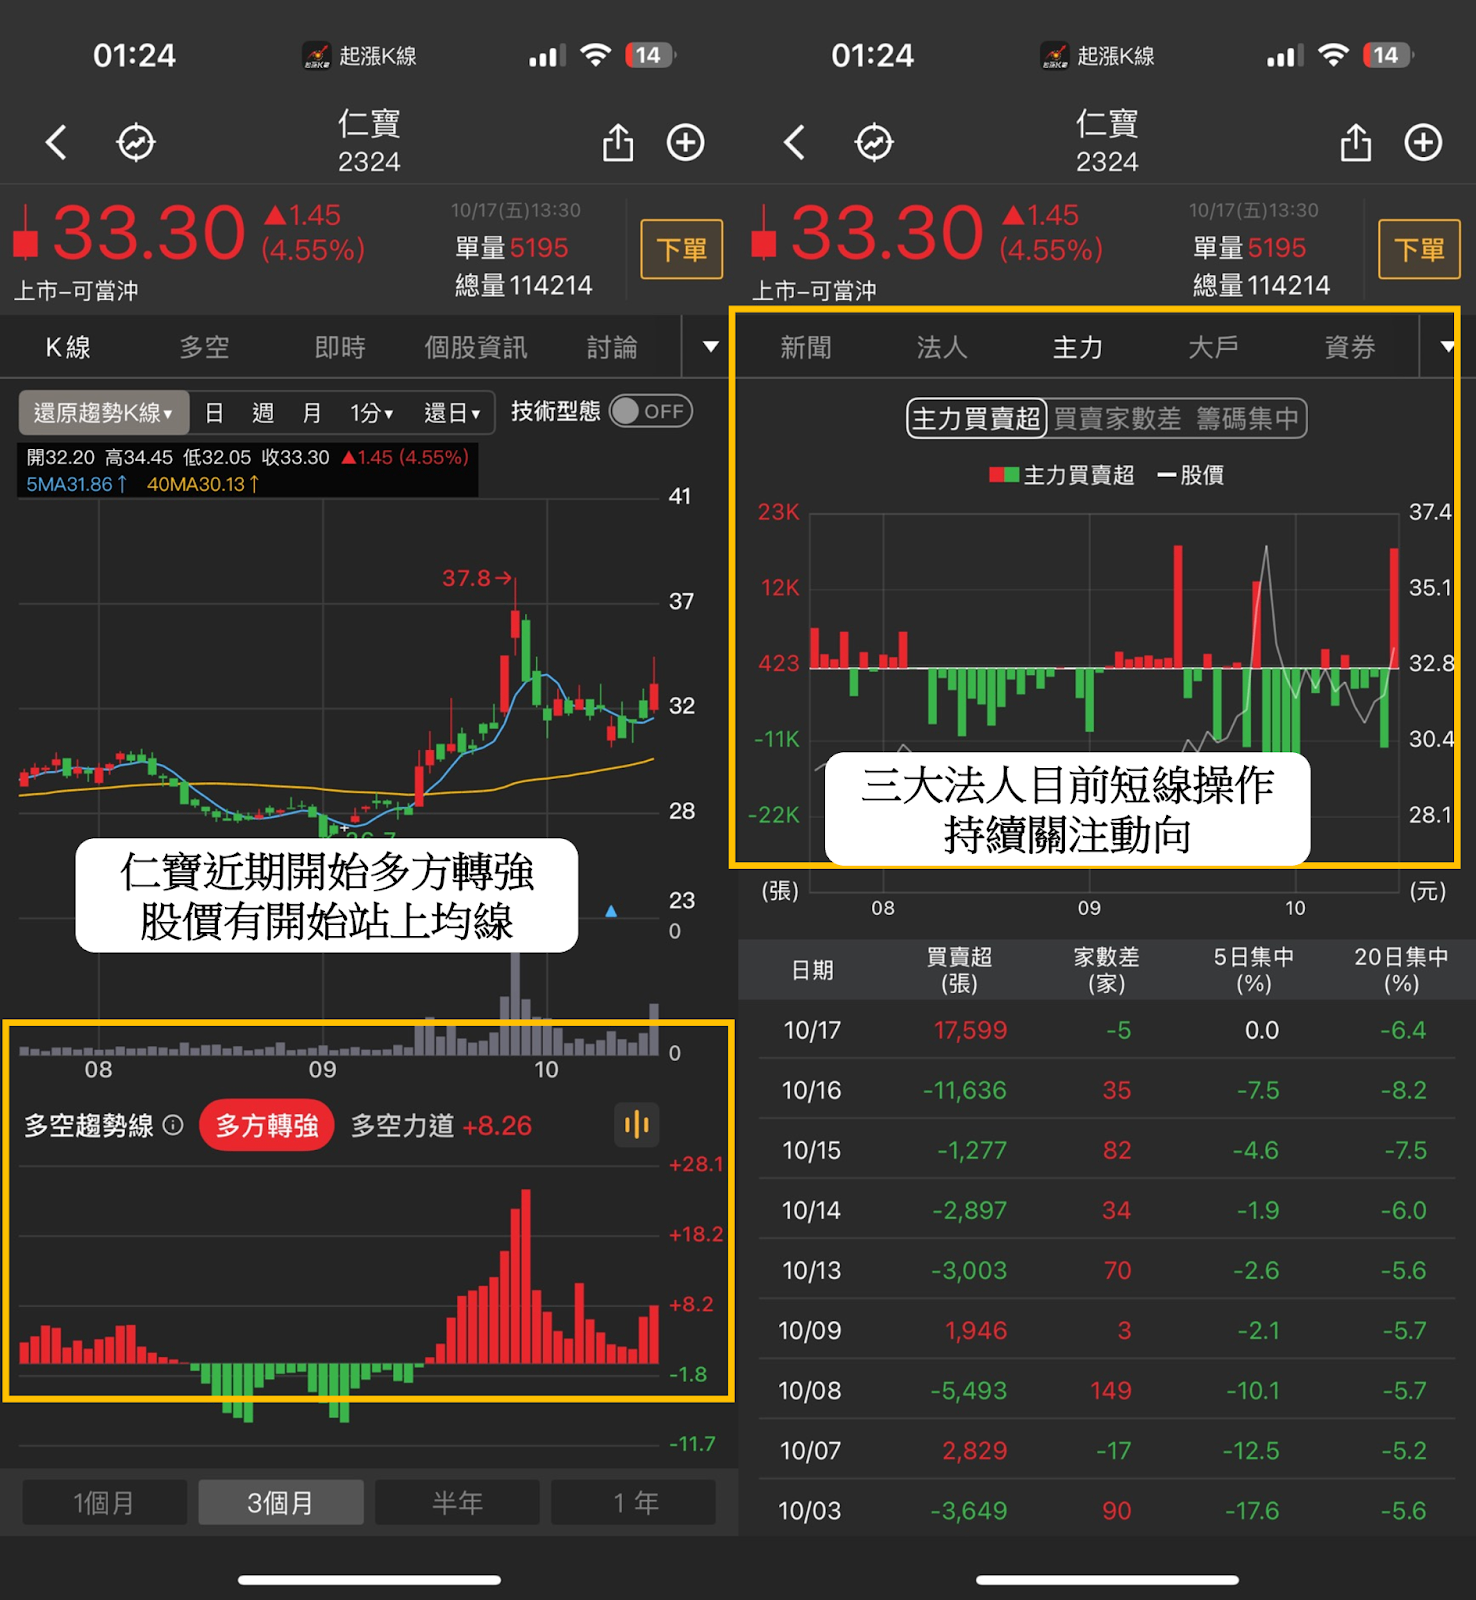Open trend tracker icon on left phone
The image size is (1476, 1600).
point(136,142)
